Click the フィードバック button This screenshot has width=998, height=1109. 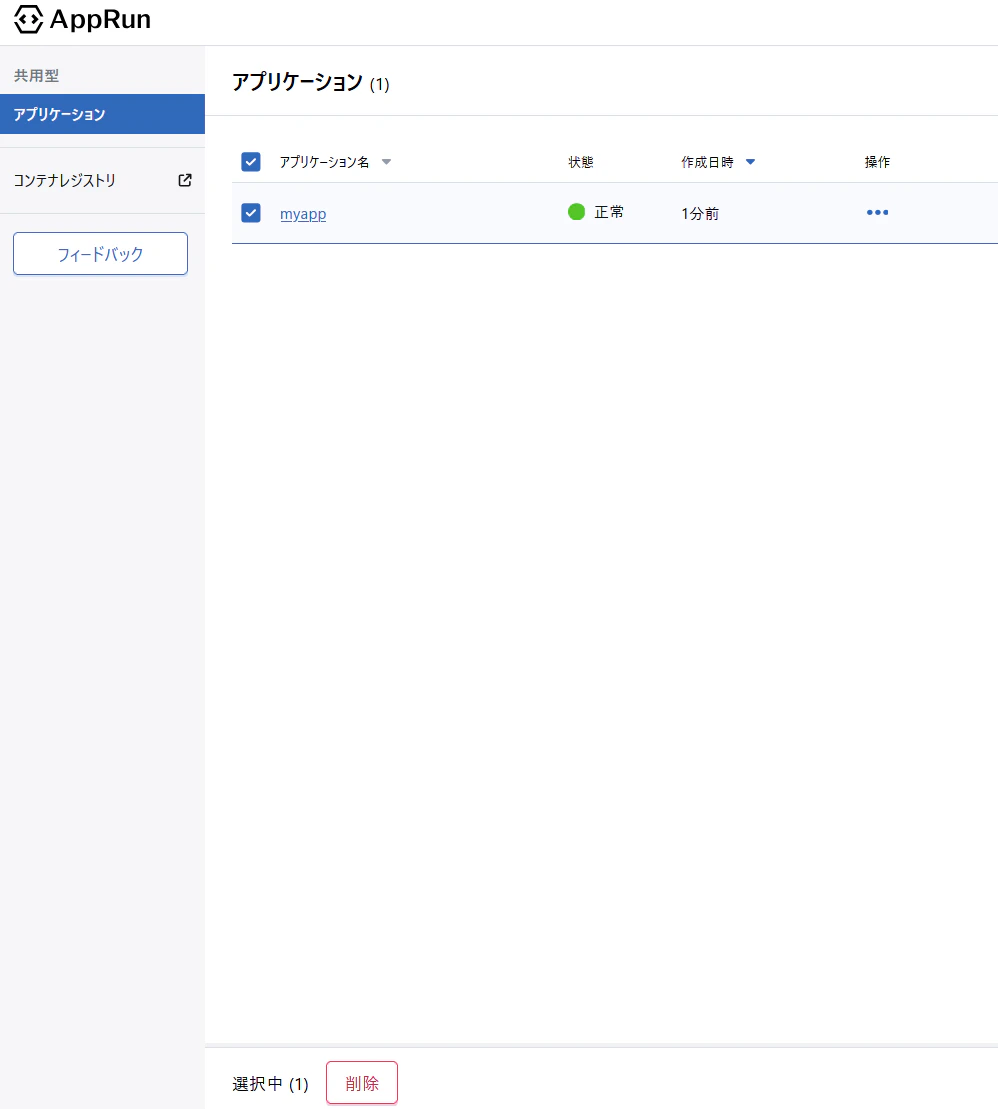[x=100, y=253]
